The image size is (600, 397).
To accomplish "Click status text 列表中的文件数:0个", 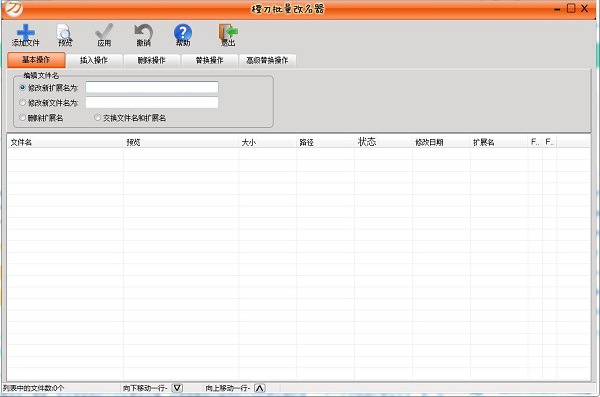I will tap(34, 388).
